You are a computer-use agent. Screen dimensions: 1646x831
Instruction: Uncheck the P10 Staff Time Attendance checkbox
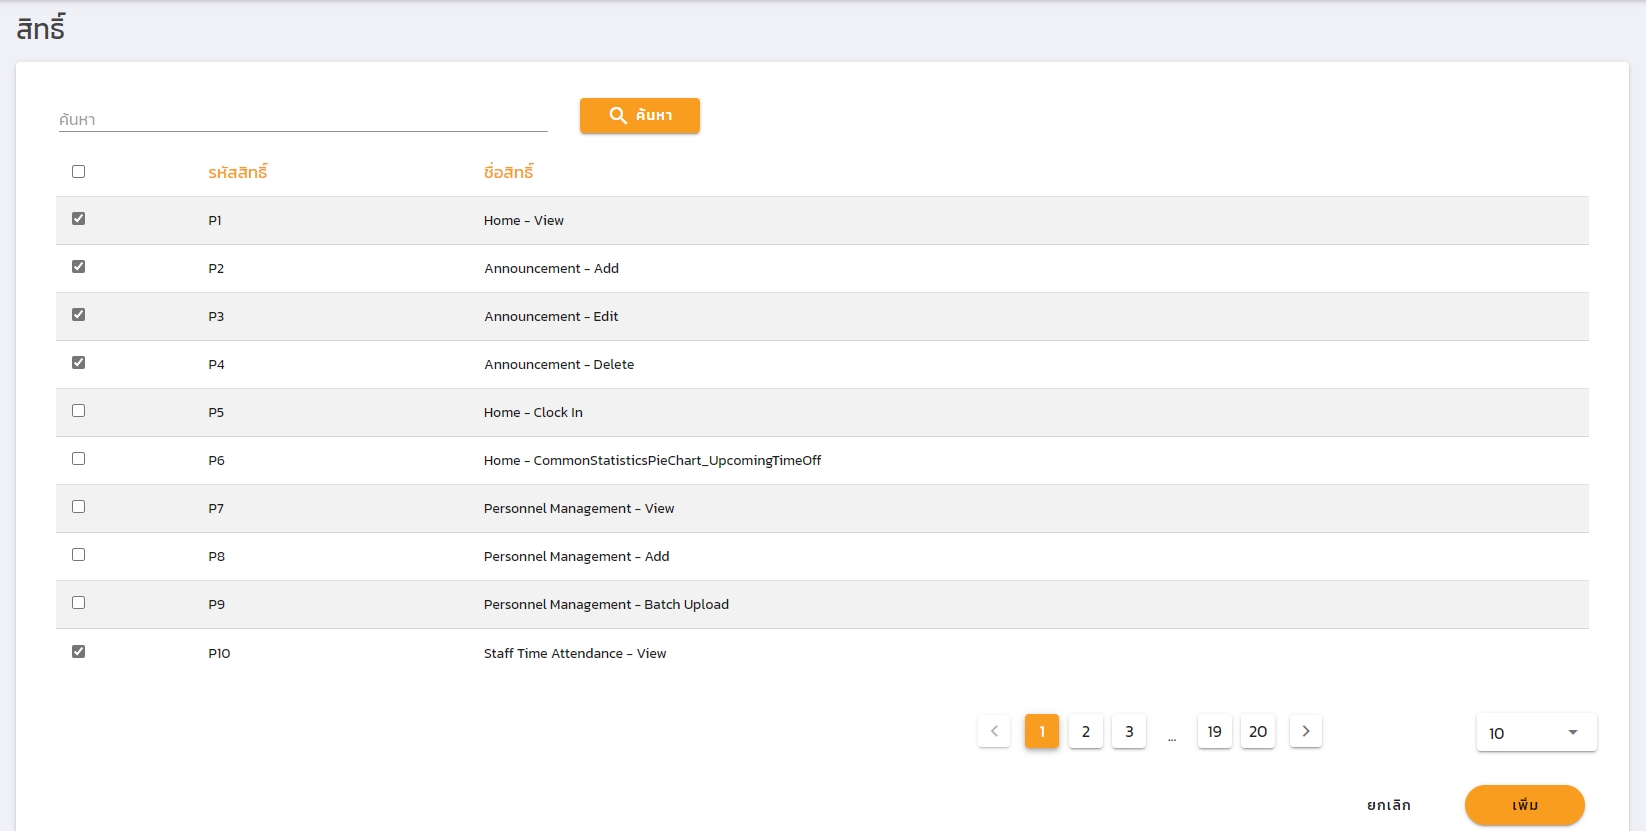(x=79, y=652)
